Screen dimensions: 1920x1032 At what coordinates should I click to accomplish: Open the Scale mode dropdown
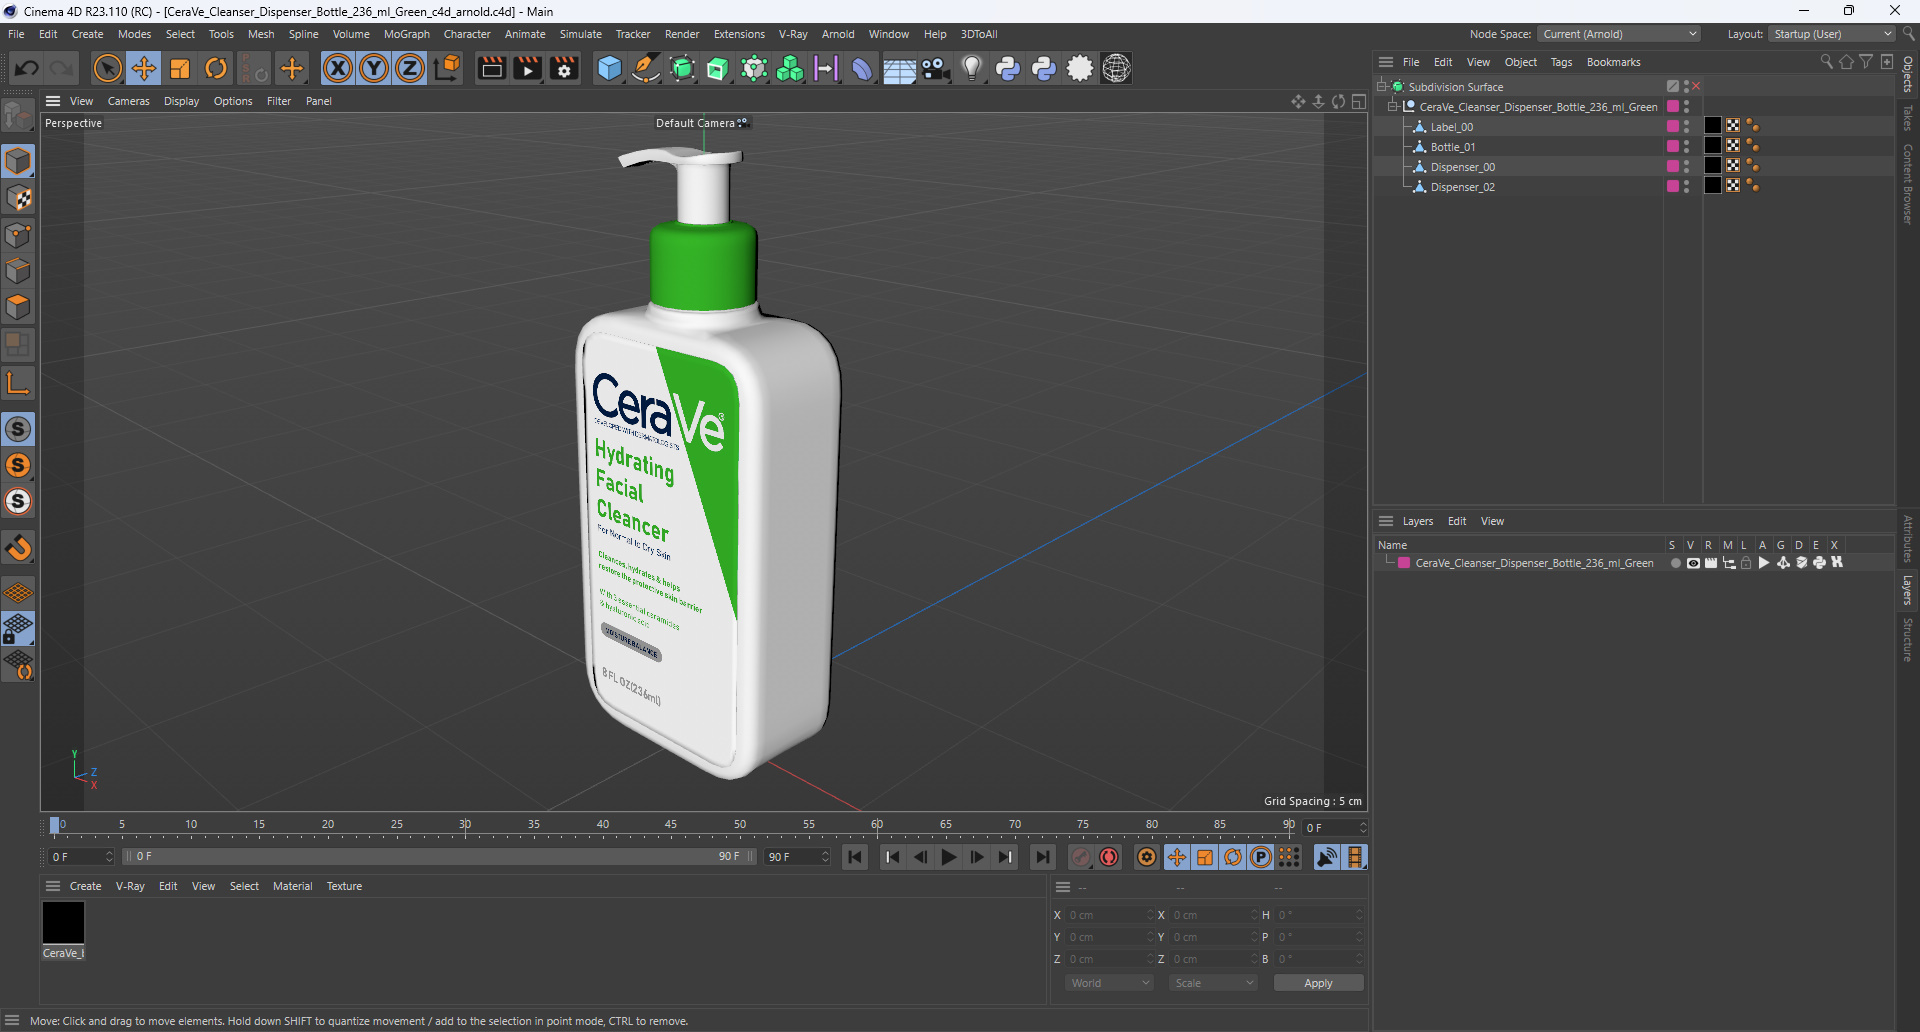click(1213, 983)
